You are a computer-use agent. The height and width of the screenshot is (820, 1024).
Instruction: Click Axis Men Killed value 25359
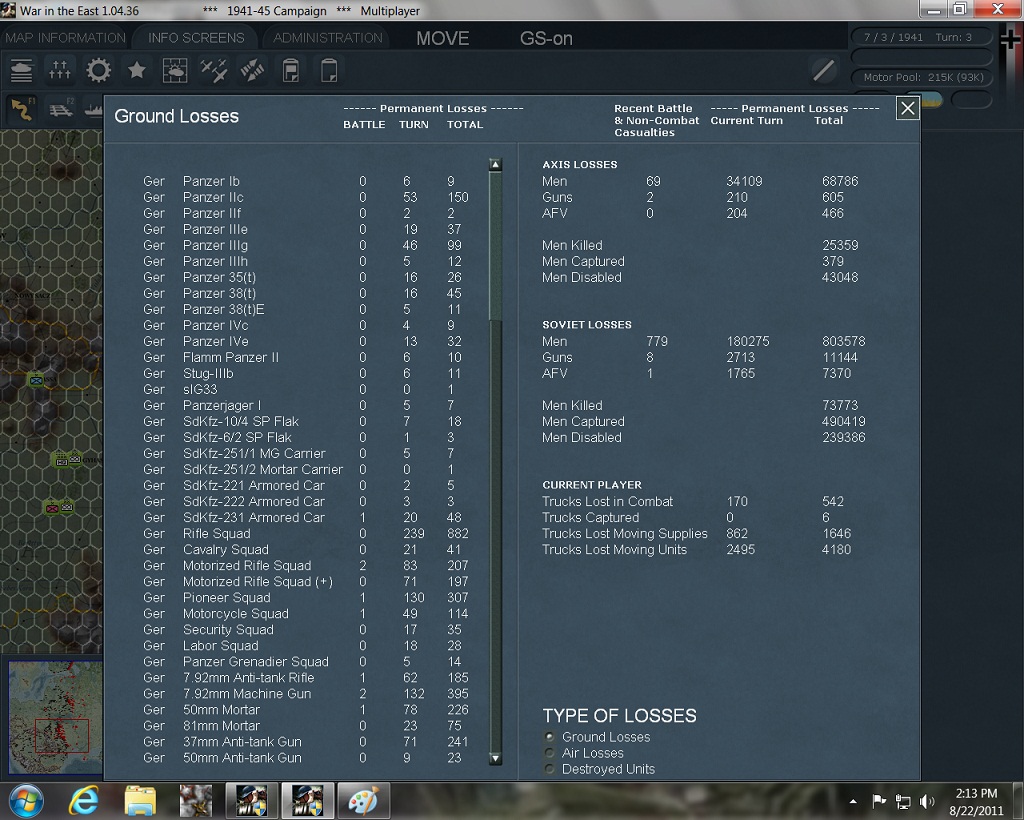coord(840,245)
